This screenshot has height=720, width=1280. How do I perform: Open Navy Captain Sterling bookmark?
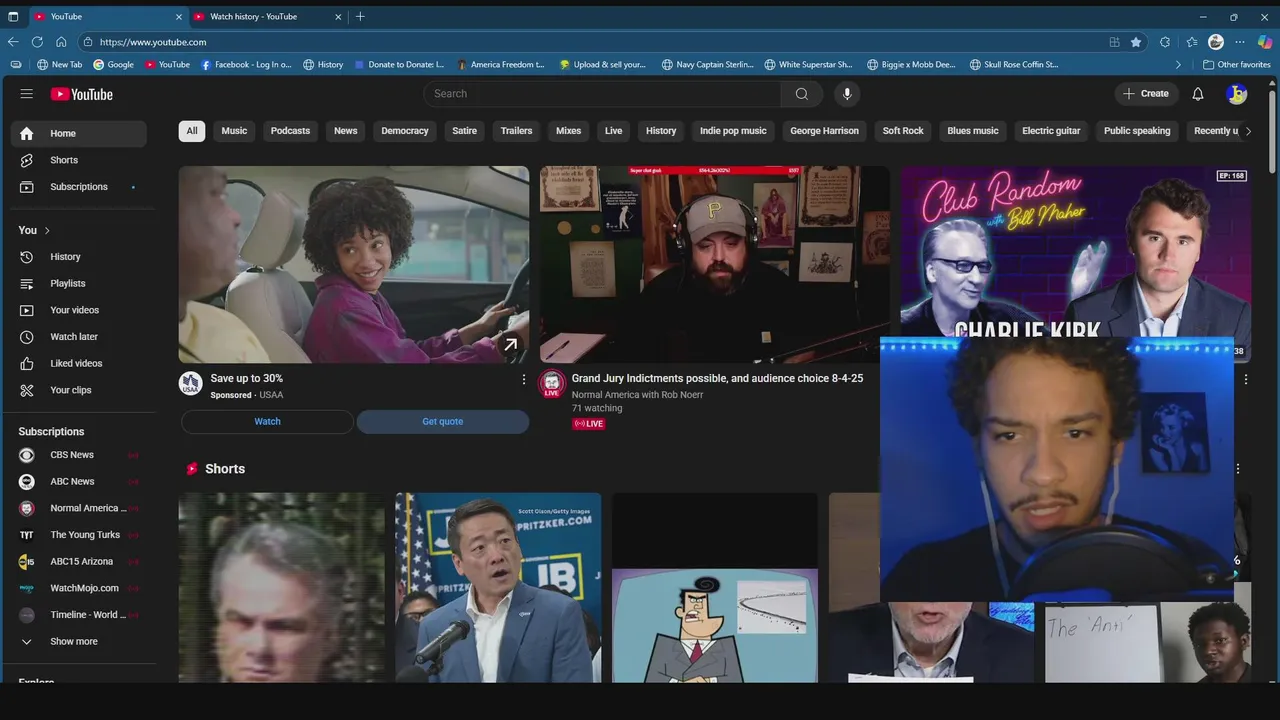click(x=708, y=65)
